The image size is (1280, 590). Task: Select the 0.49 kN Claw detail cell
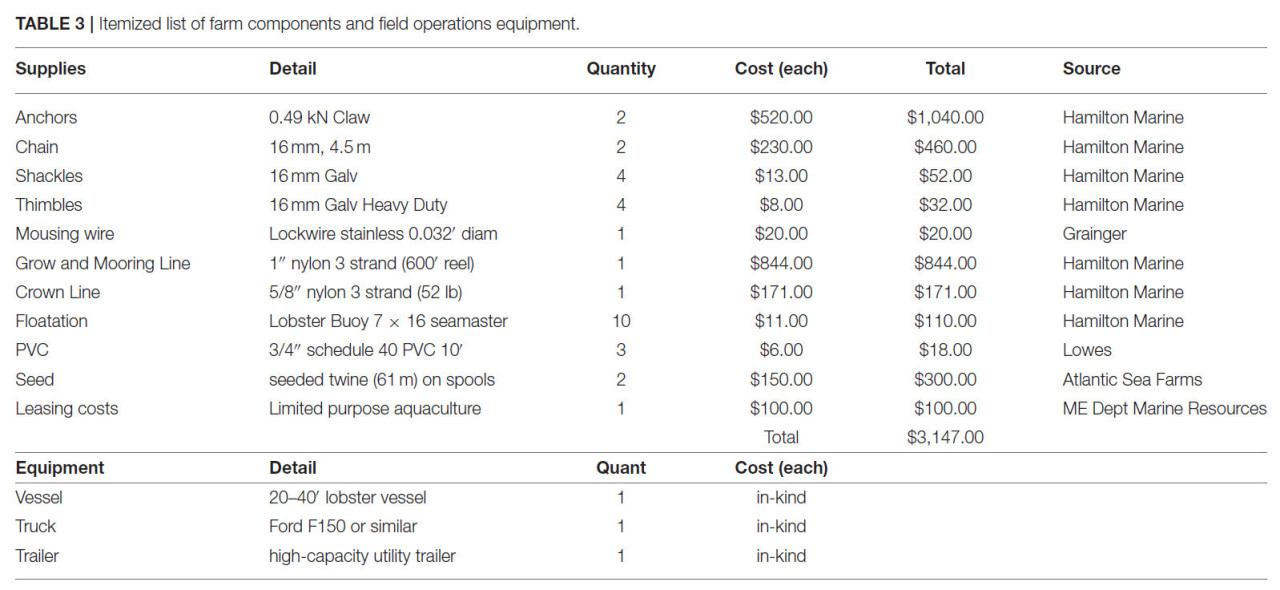pos(319,117)
